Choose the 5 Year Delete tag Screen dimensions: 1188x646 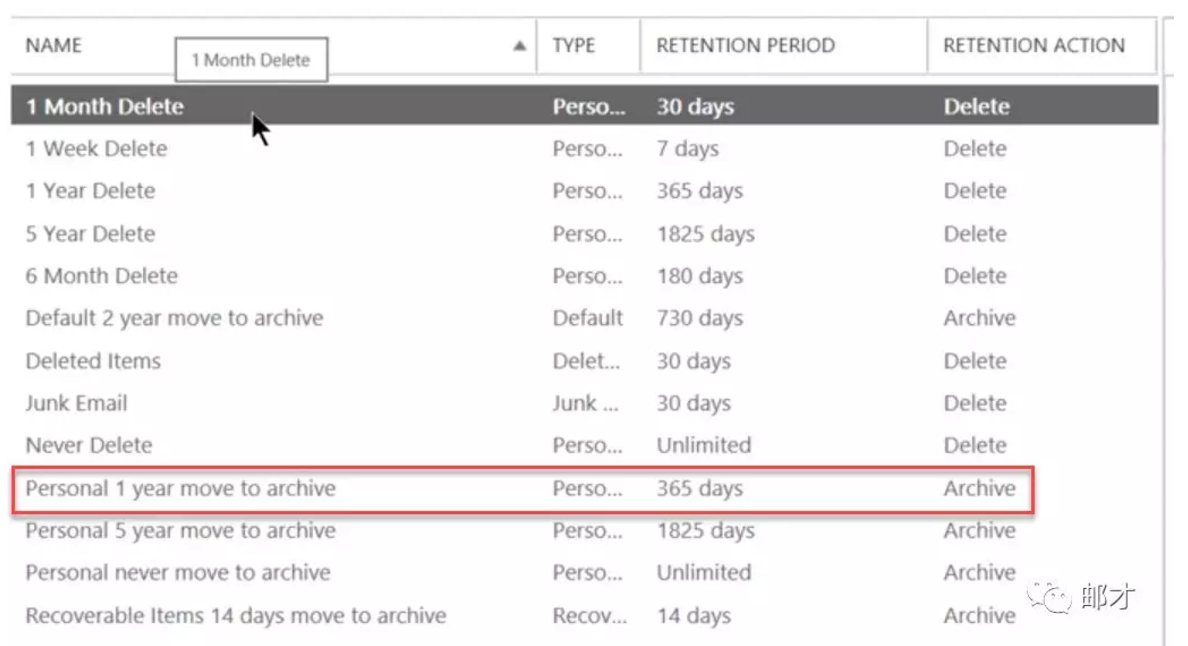click(91, 234)
